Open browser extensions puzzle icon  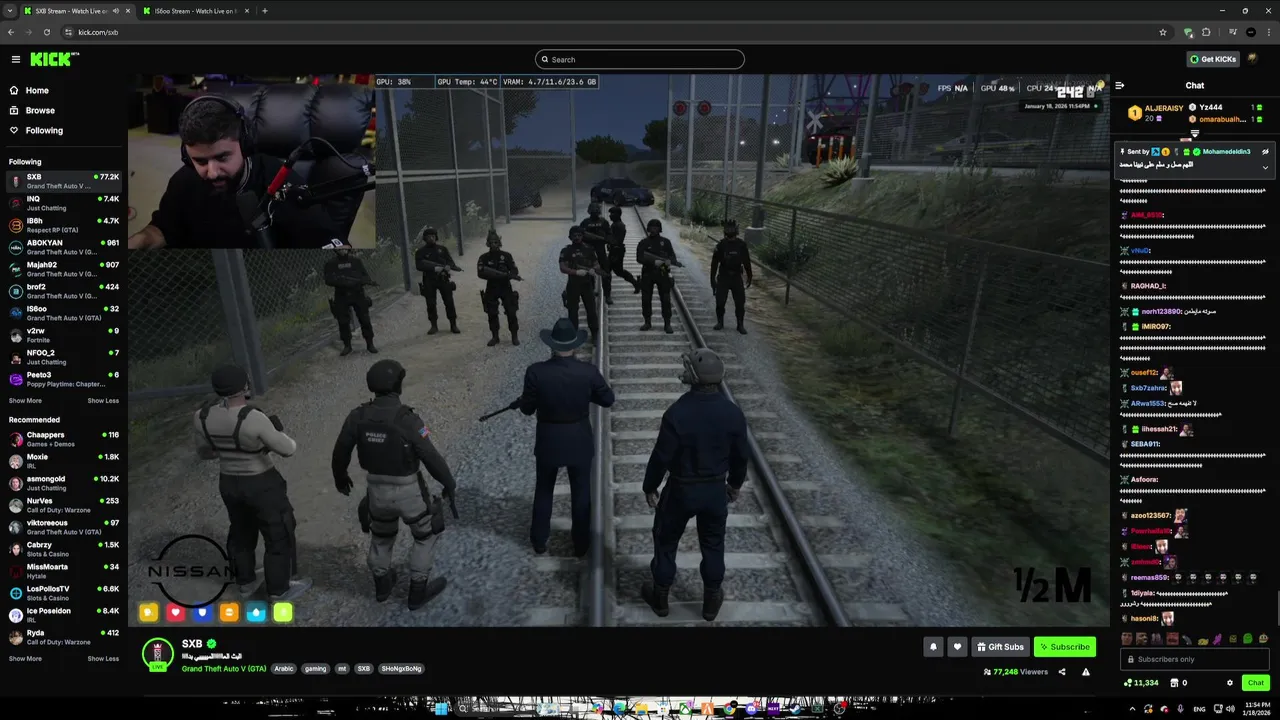pyautogui.click(x=1206, y=32)
